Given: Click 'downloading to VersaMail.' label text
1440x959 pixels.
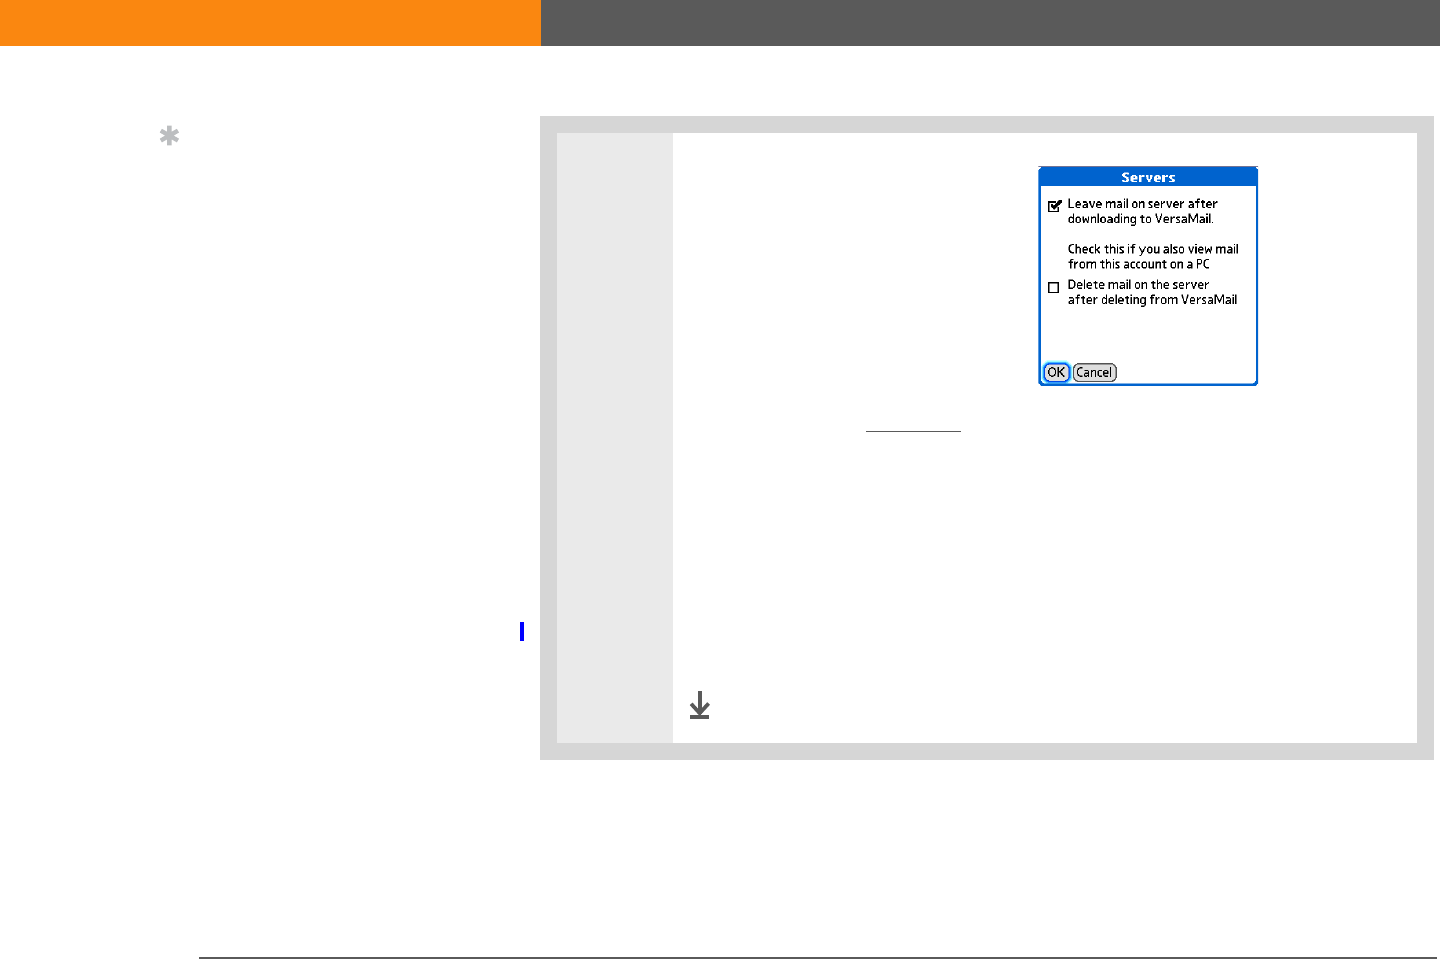Looking at the screenshot, I should 1140,219.
